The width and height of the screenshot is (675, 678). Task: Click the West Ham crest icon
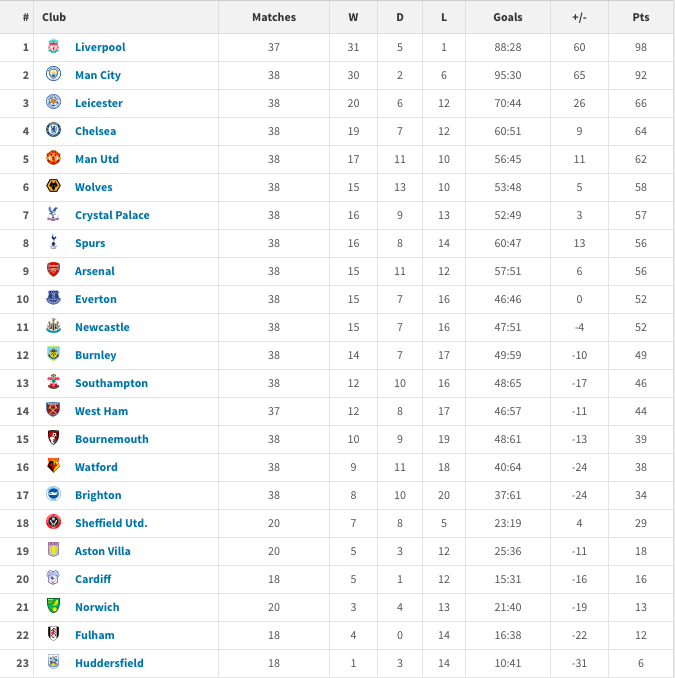click(53, 411)
